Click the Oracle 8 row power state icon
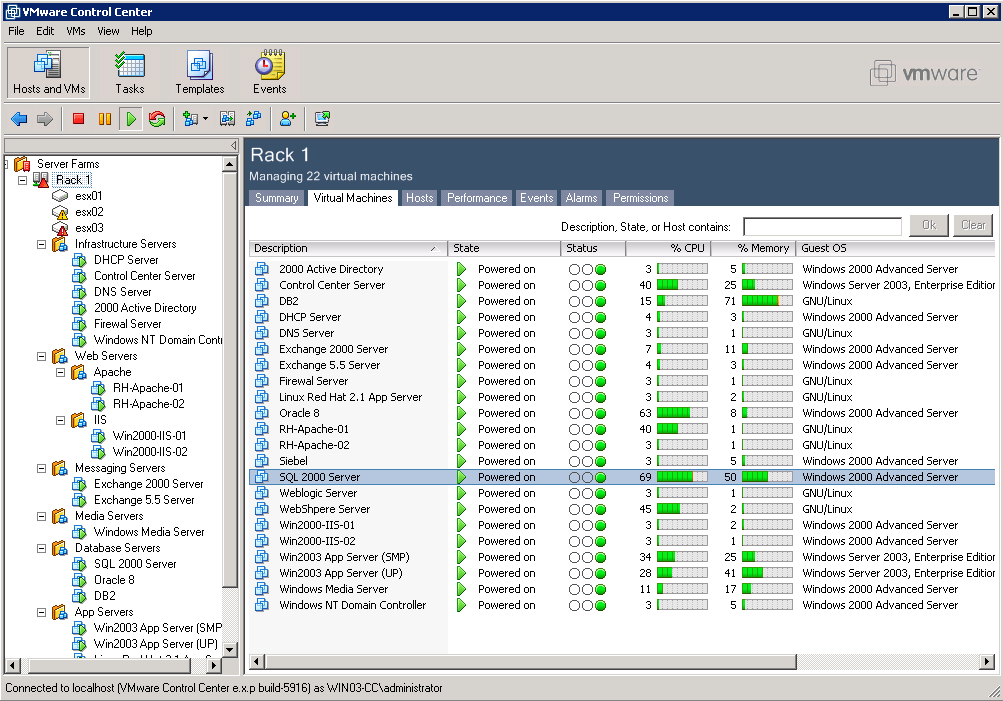This screenshot has height=701, width=1003. [461, 413]
